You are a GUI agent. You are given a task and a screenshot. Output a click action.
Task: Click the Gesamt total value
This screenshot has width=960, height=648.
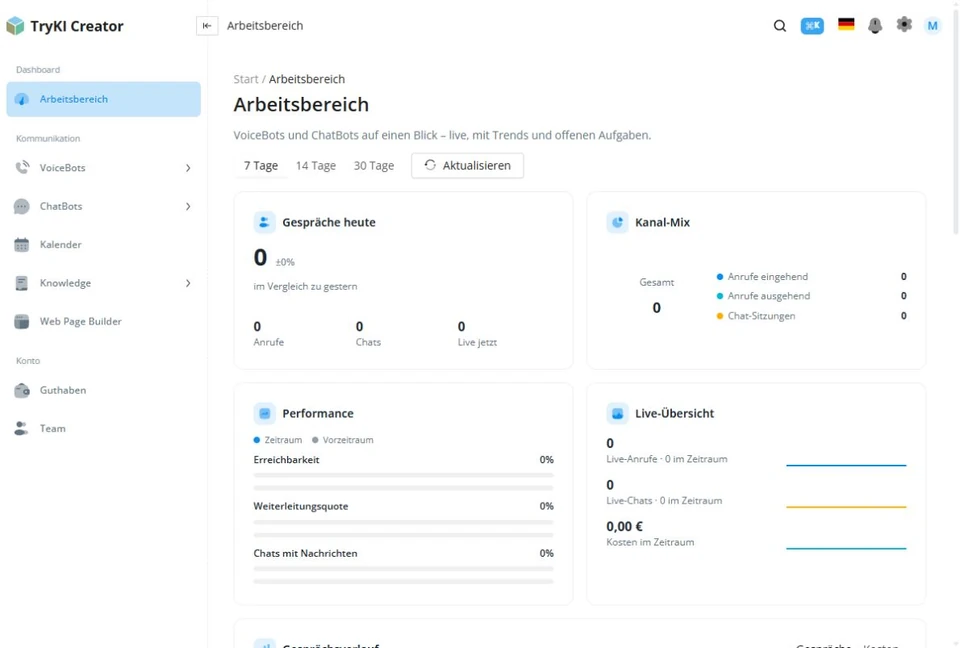[x=656, y=308]
